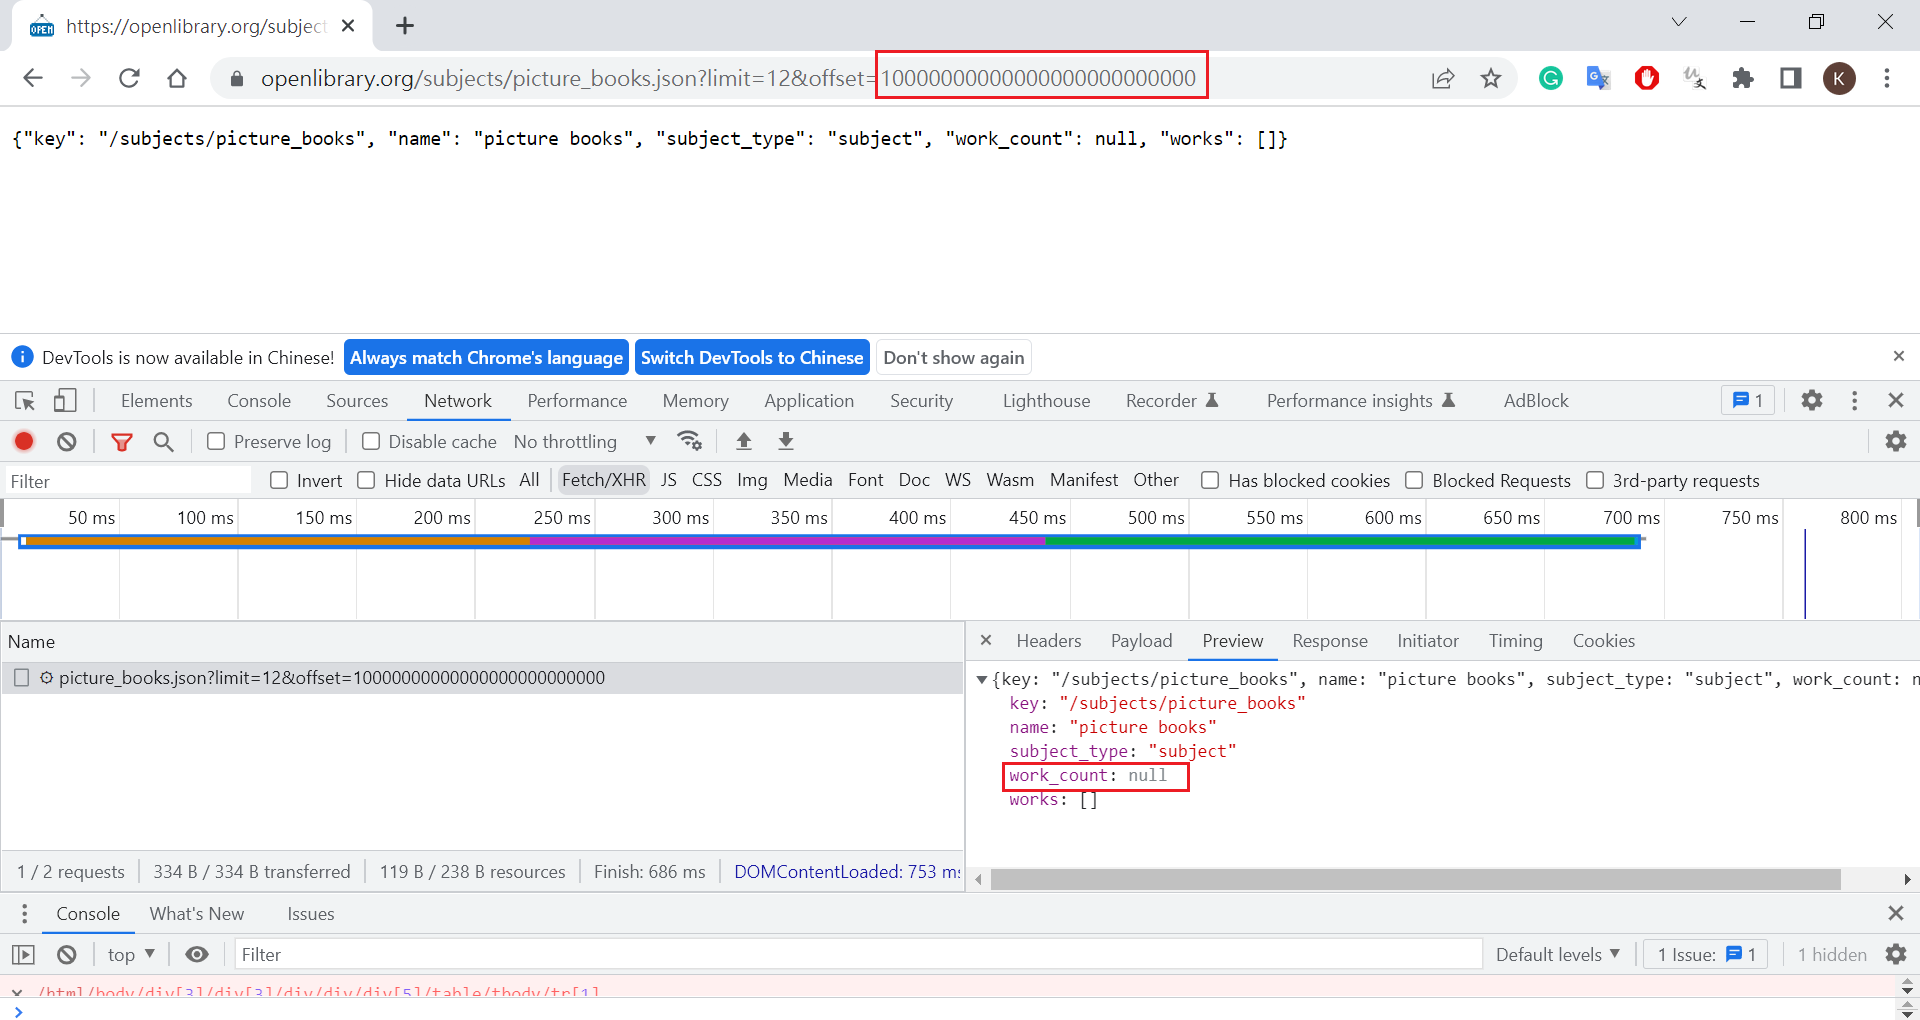
Task: Click the inspect element picker icon
Action: coord(25,401)
